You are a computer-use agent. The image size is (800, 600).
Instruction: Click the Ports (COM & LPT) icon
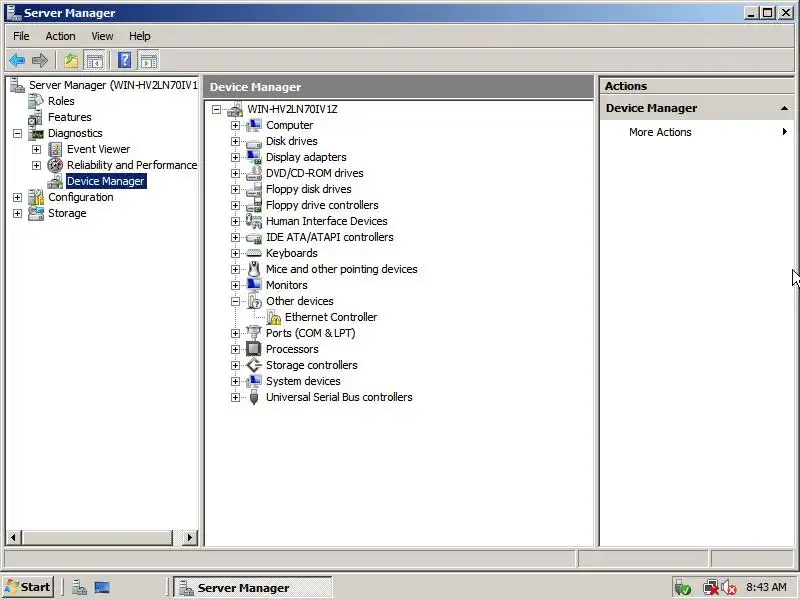click(x=254, y=333)
